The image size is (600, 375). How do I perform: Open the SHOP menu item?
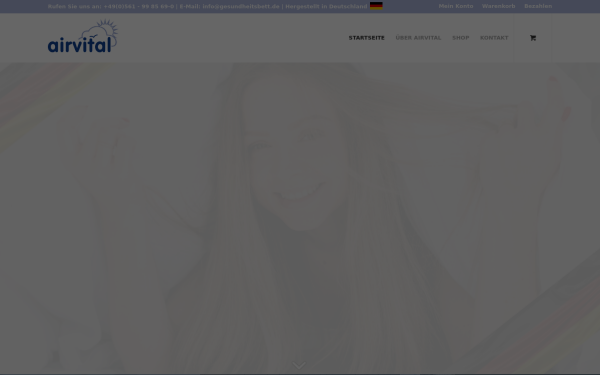(461, 38)
